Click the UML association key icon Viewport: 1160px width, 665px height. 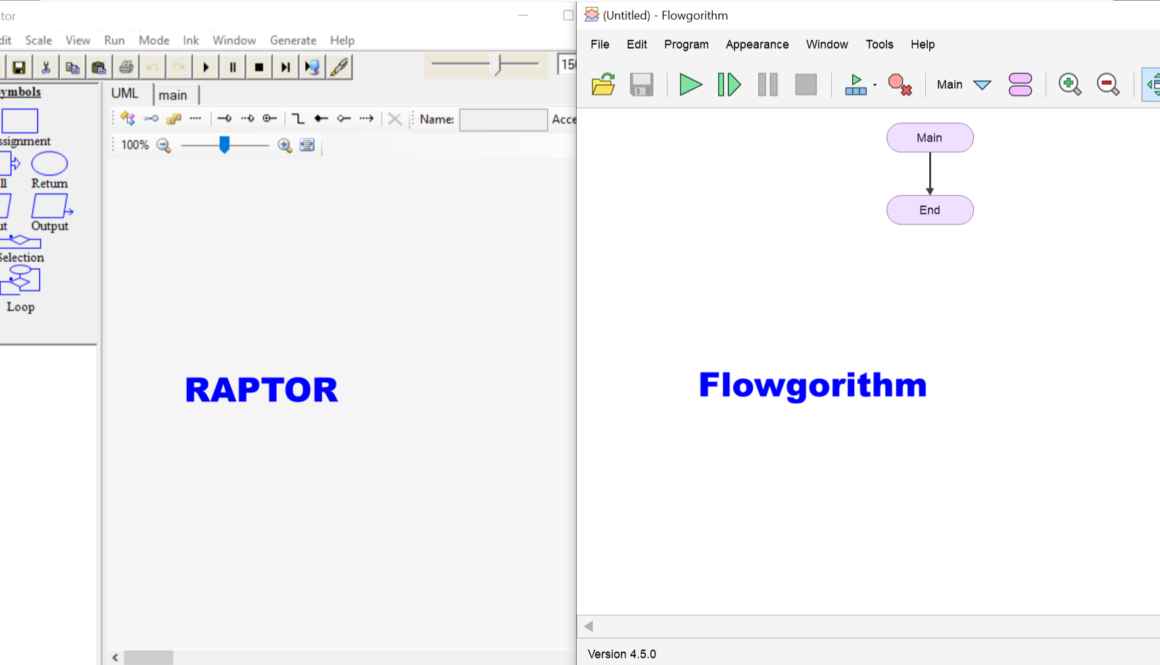click(151, 118)
